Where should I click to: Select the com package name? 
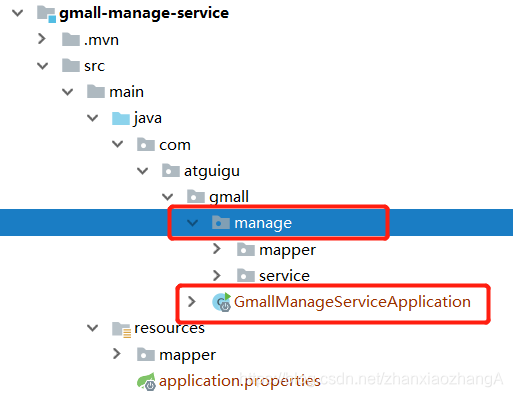pyautogui.click(x=175, y=145)
